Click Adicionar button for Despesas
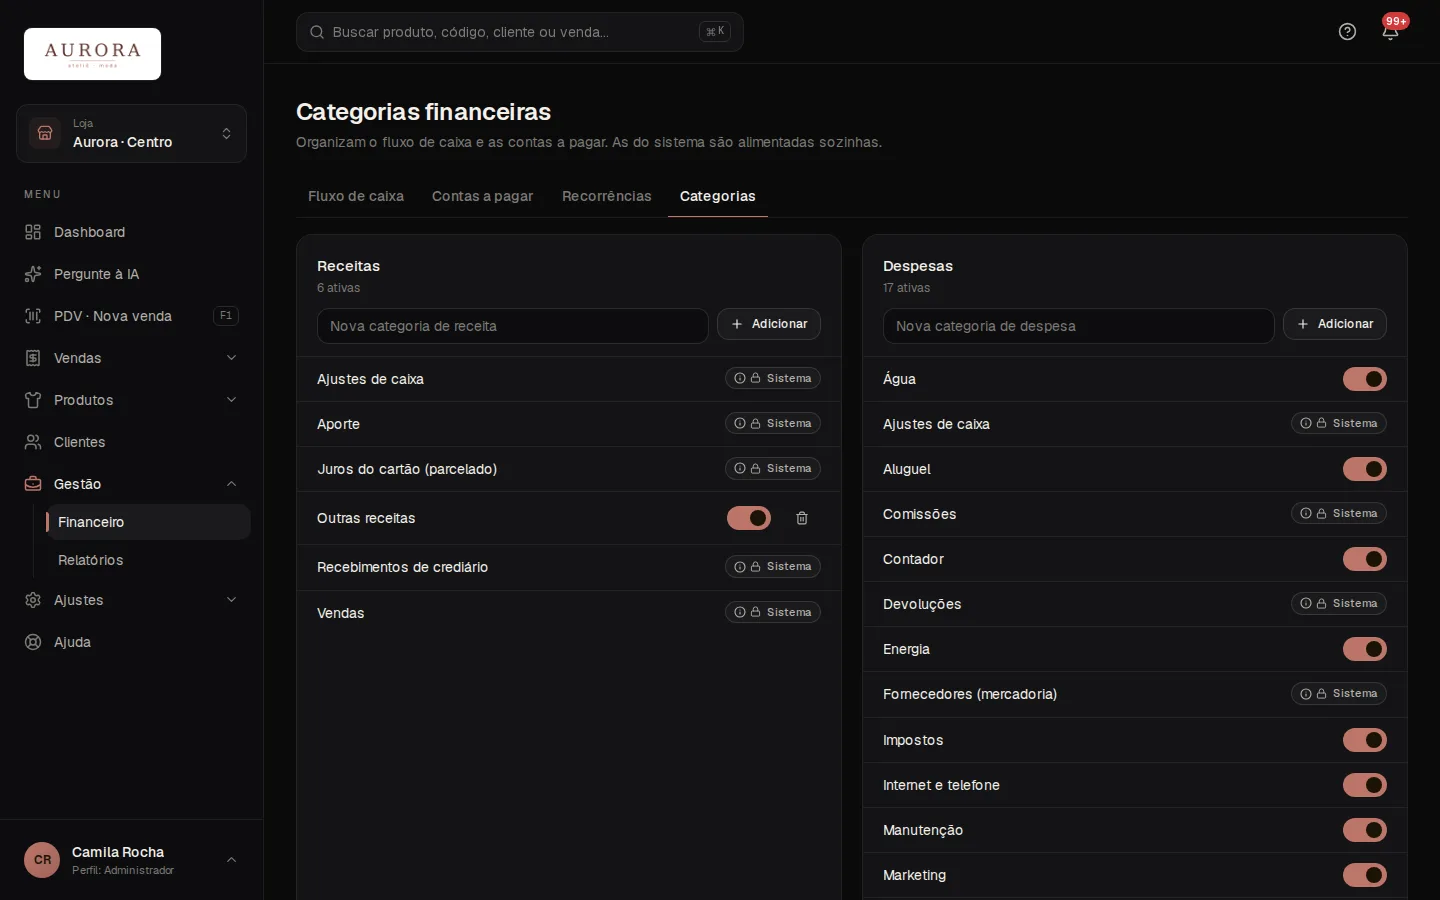 click(x=1335, y=324)
